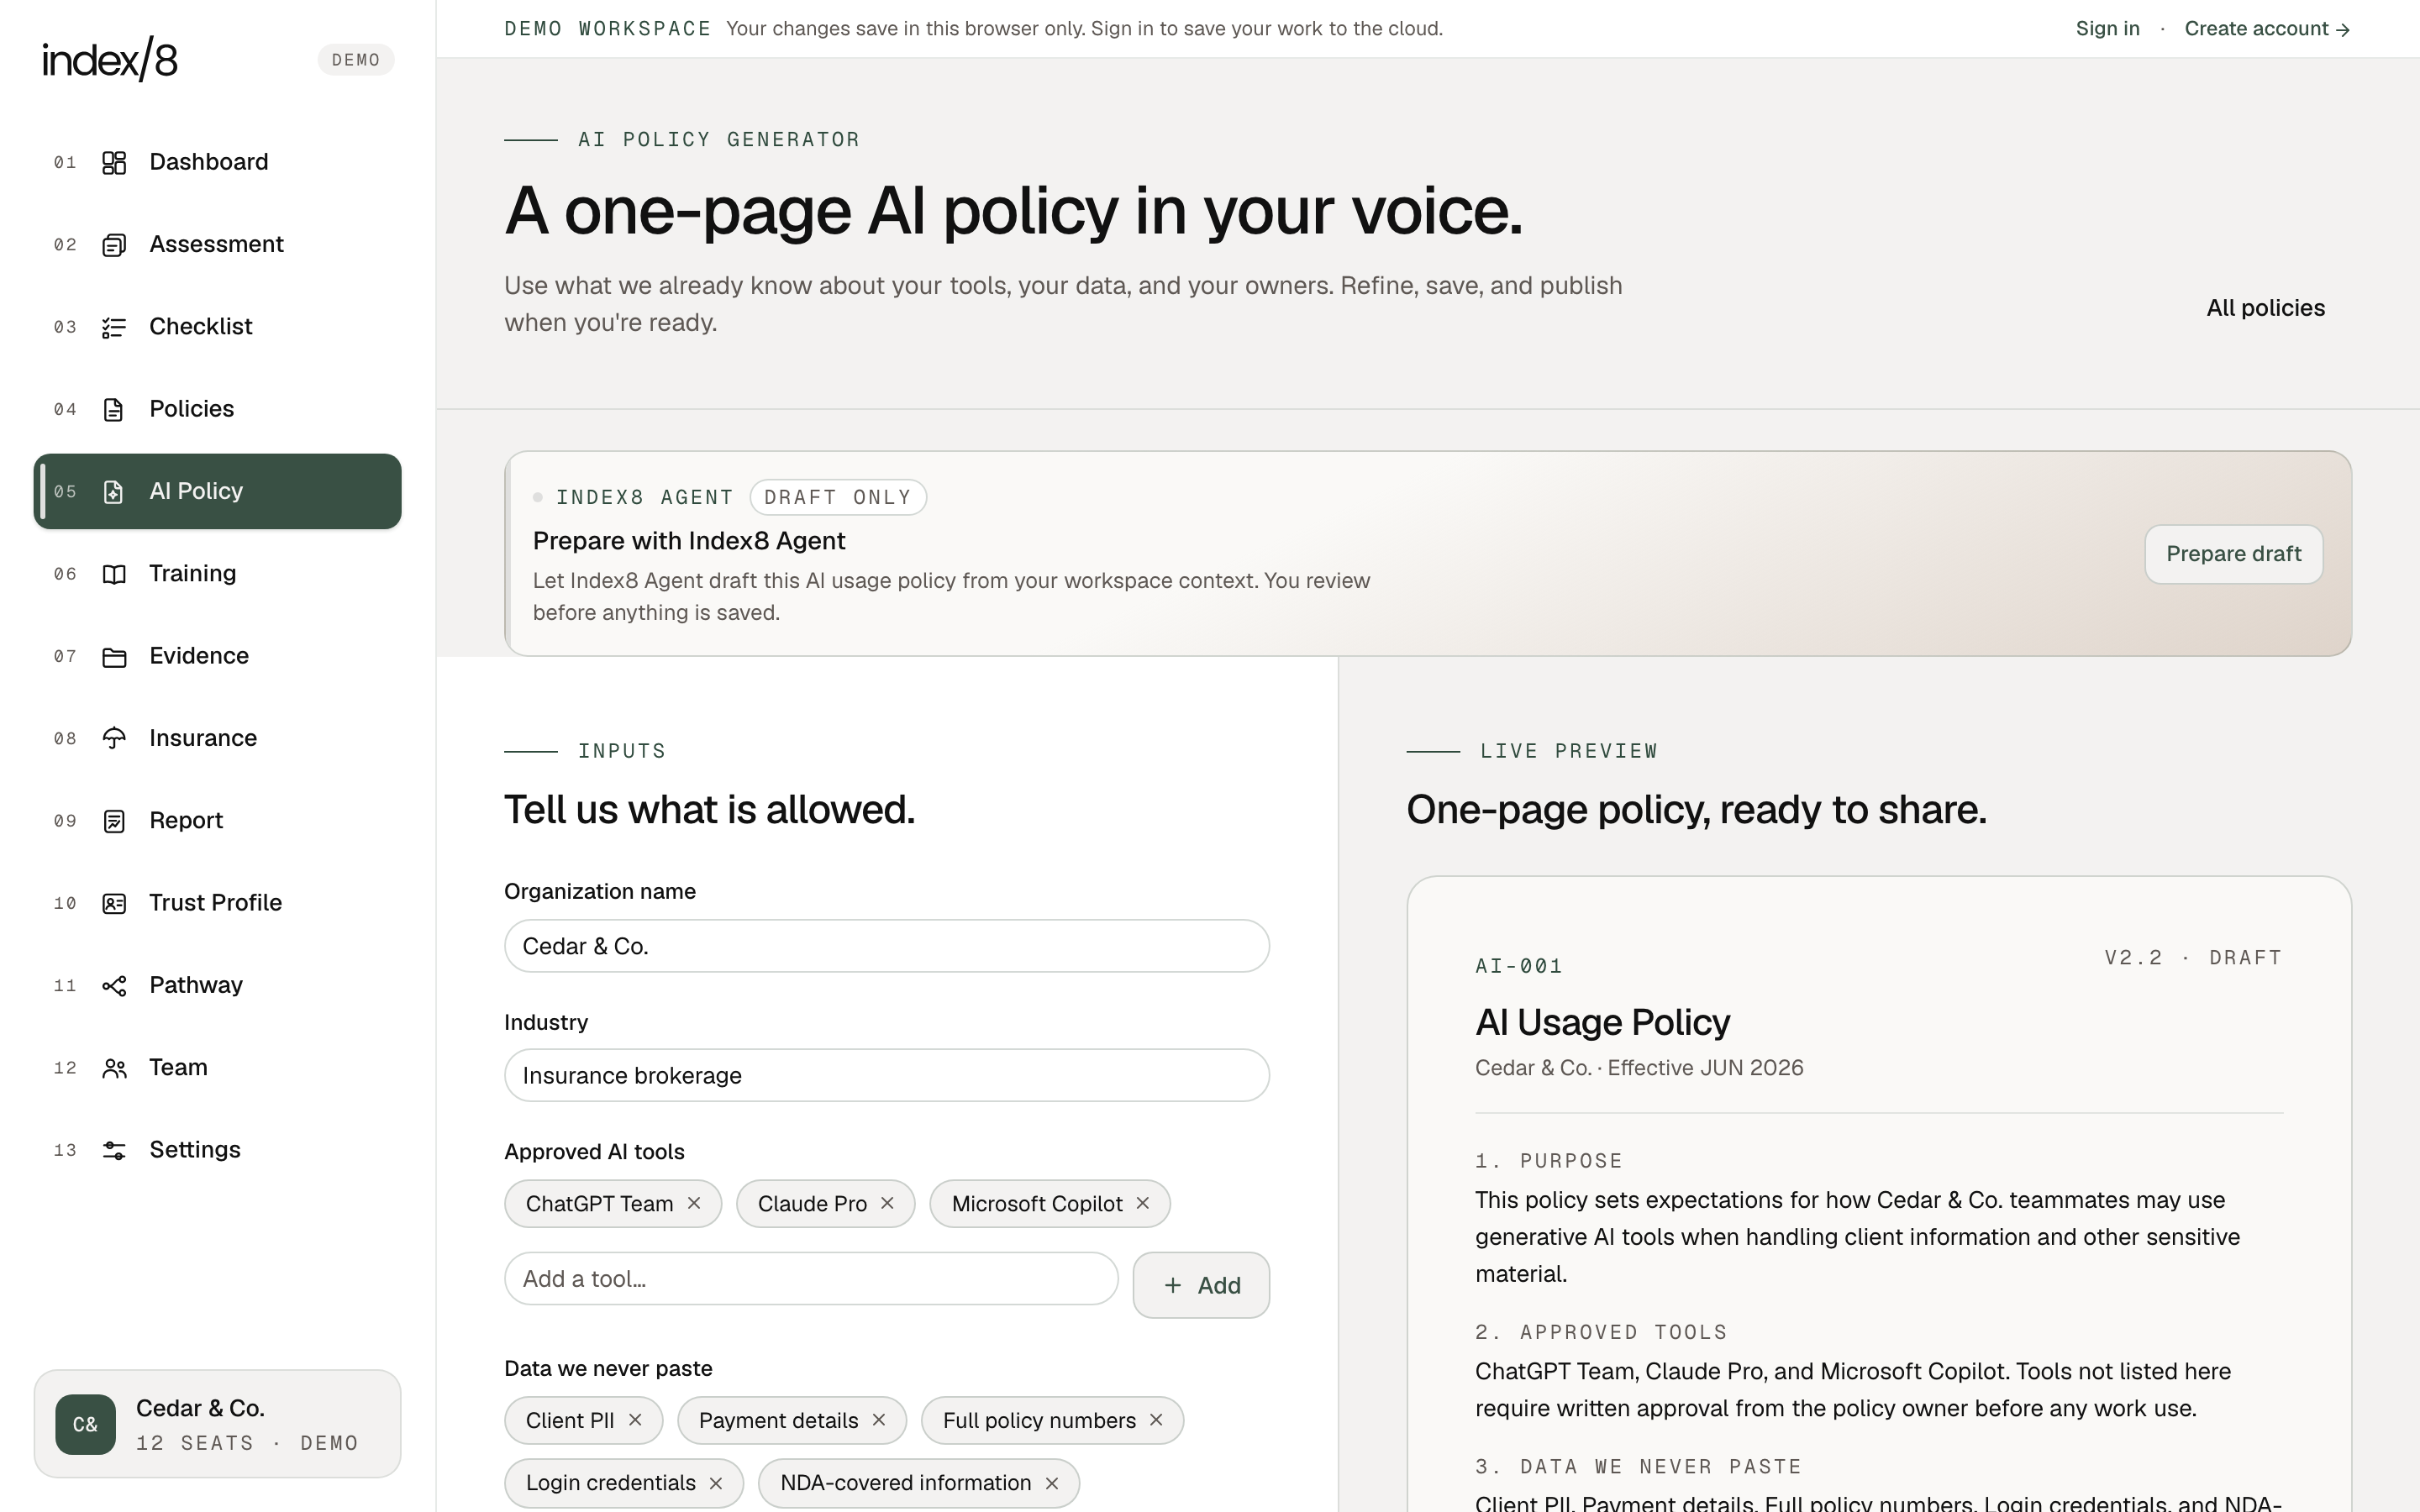Viewport: 2420px width, 1512px height.
Task: Open the Checklist section
Action: pos(217,327)
